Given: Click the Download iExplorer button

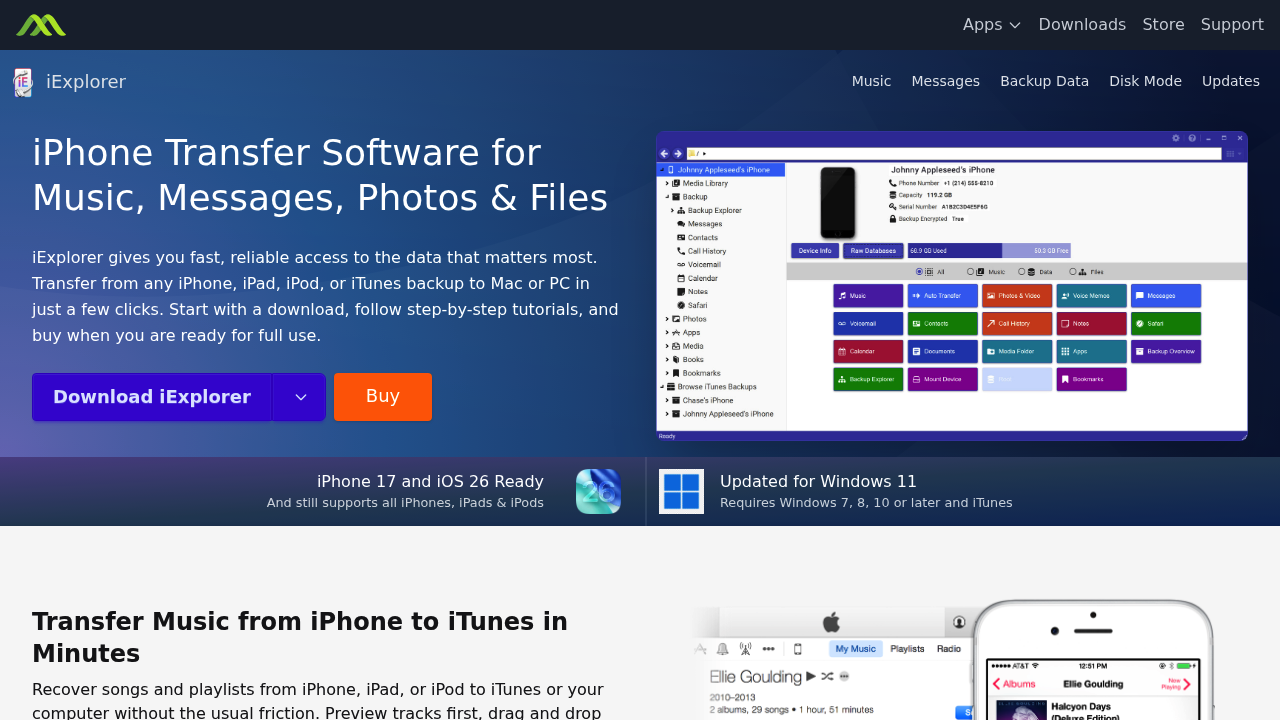Looking at the screenshot, I should [152, 397].
